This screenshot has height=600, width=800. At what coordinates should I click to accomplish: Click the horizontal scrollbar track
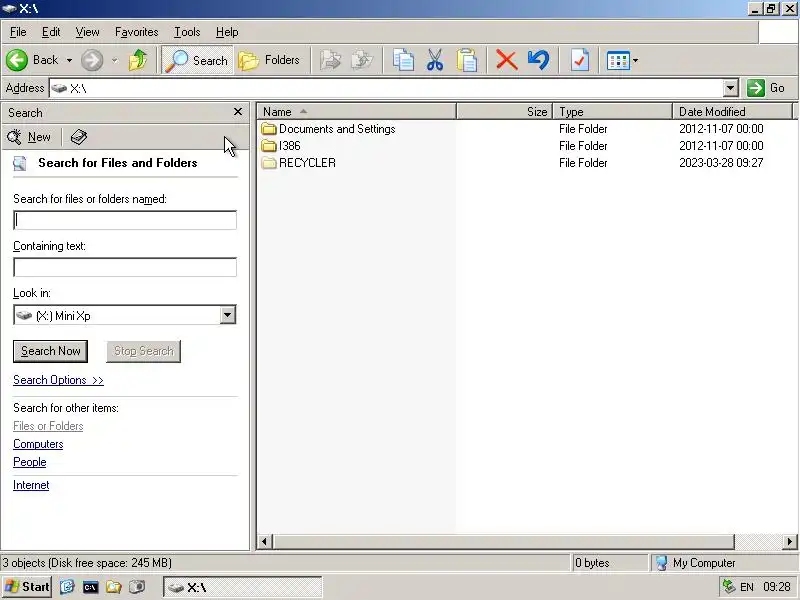tap(759, 541)
